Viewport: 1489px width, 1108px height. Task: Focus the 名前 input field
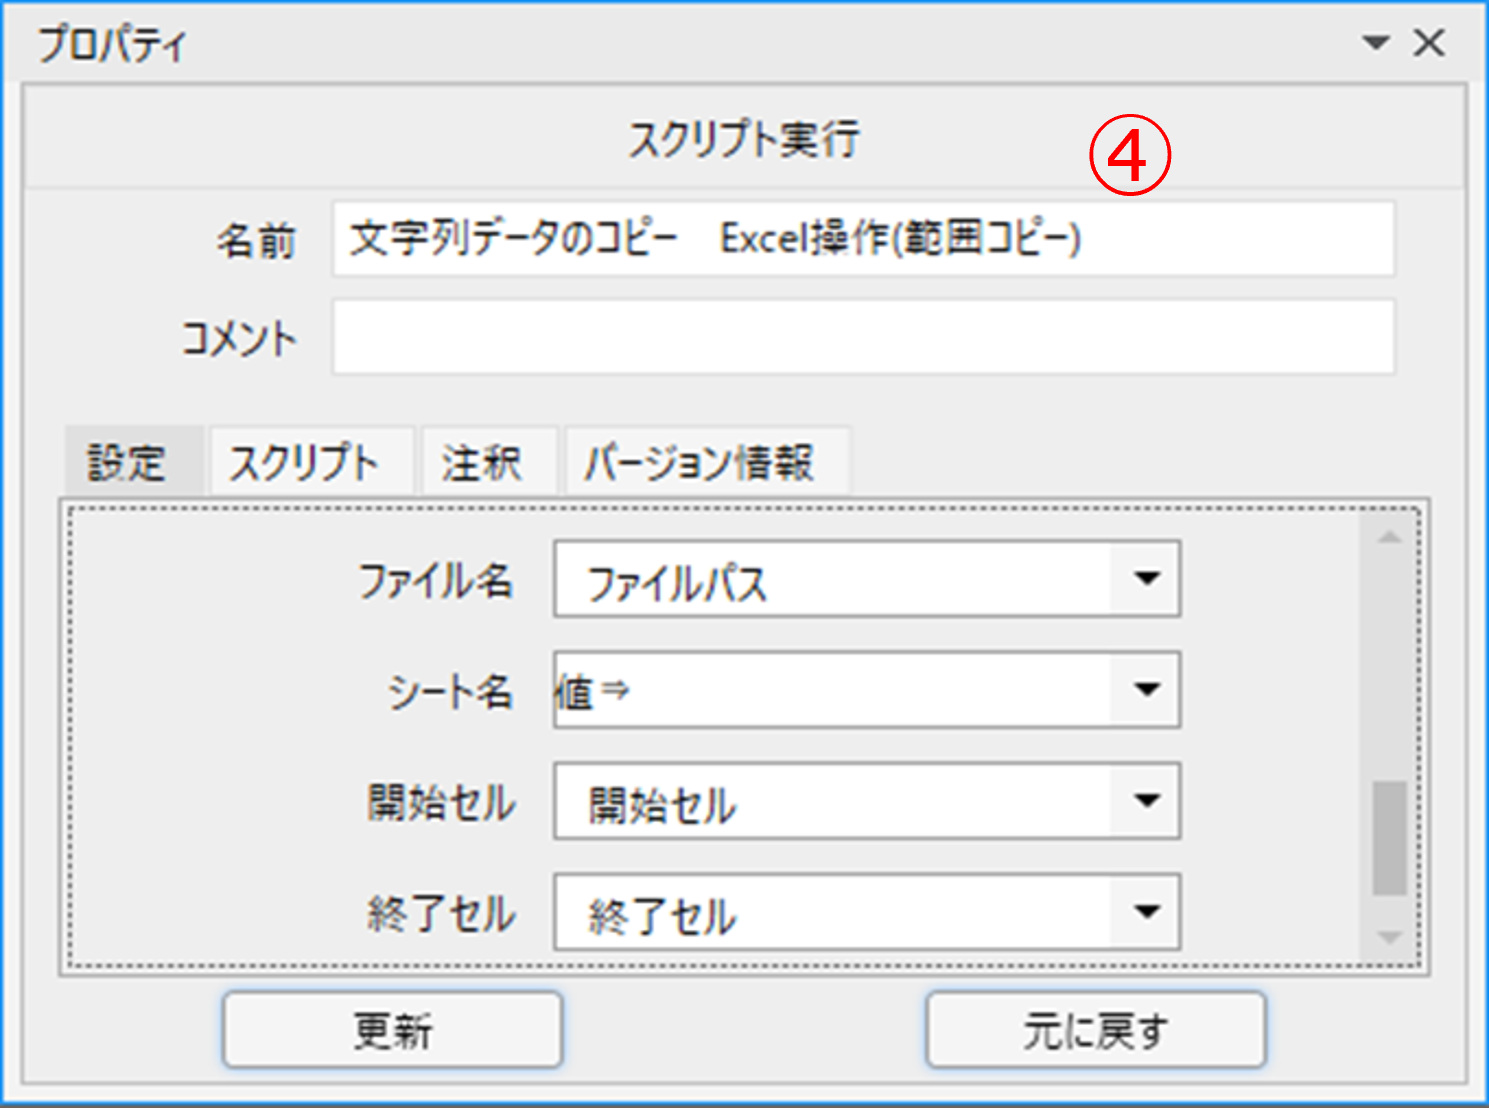(x=863, y=239)
